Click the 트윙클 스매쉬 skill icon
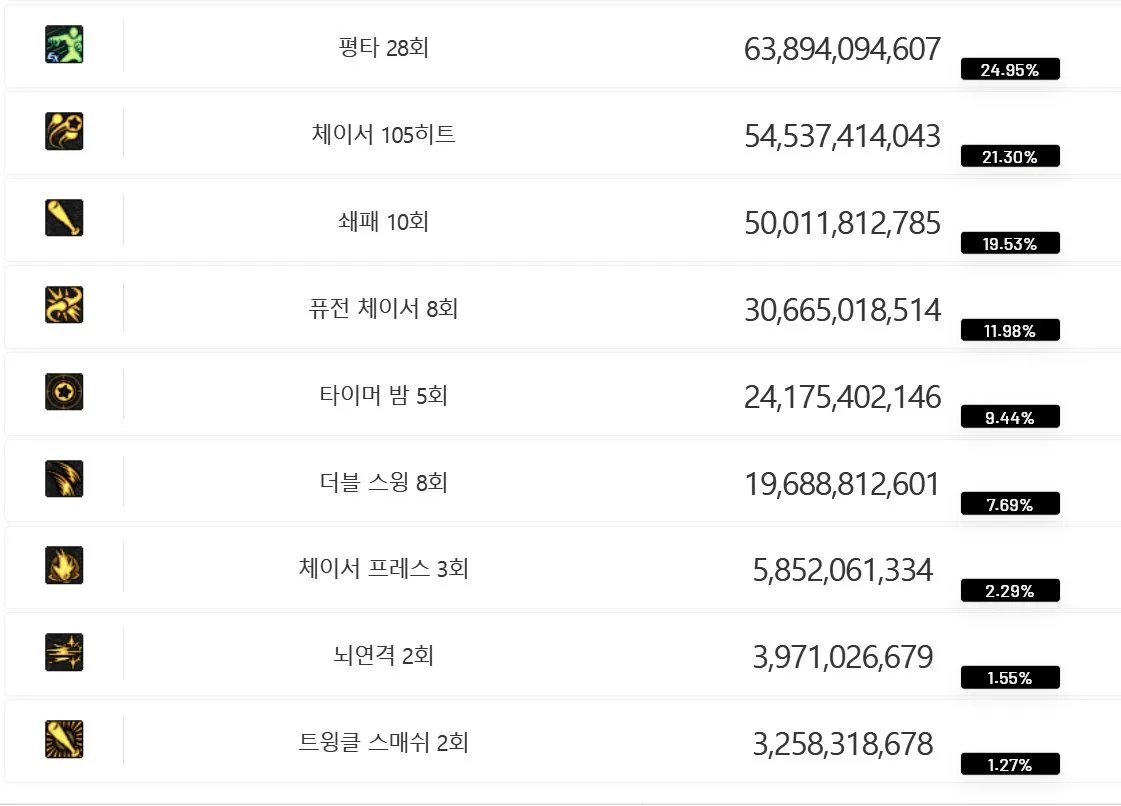Image resolution: width=1121 pixels, height=806 pixels. click(x=64, y=740)
